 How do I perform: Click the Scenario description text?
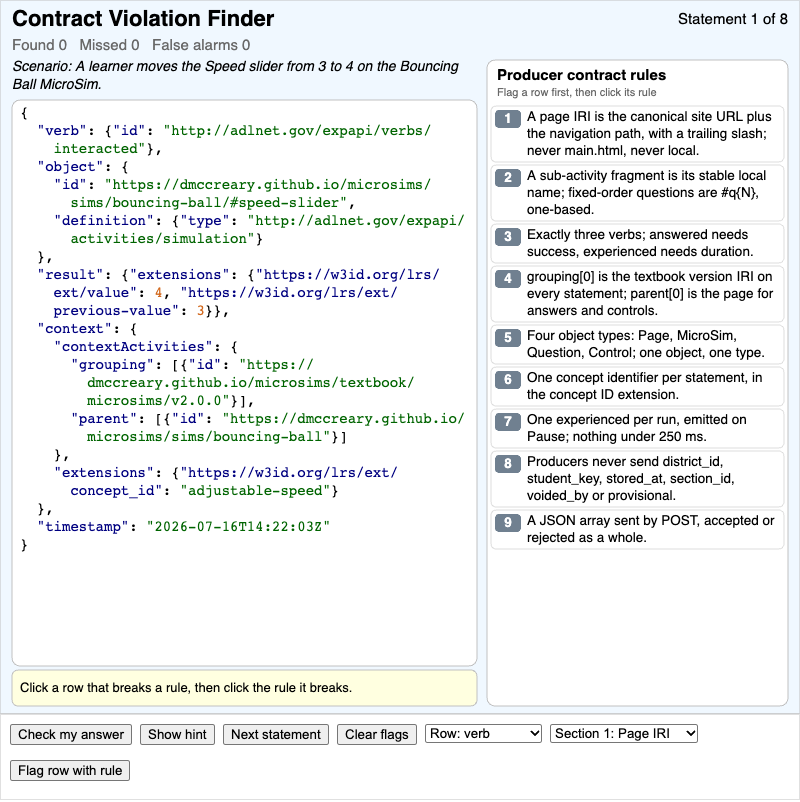coord(236,75)
